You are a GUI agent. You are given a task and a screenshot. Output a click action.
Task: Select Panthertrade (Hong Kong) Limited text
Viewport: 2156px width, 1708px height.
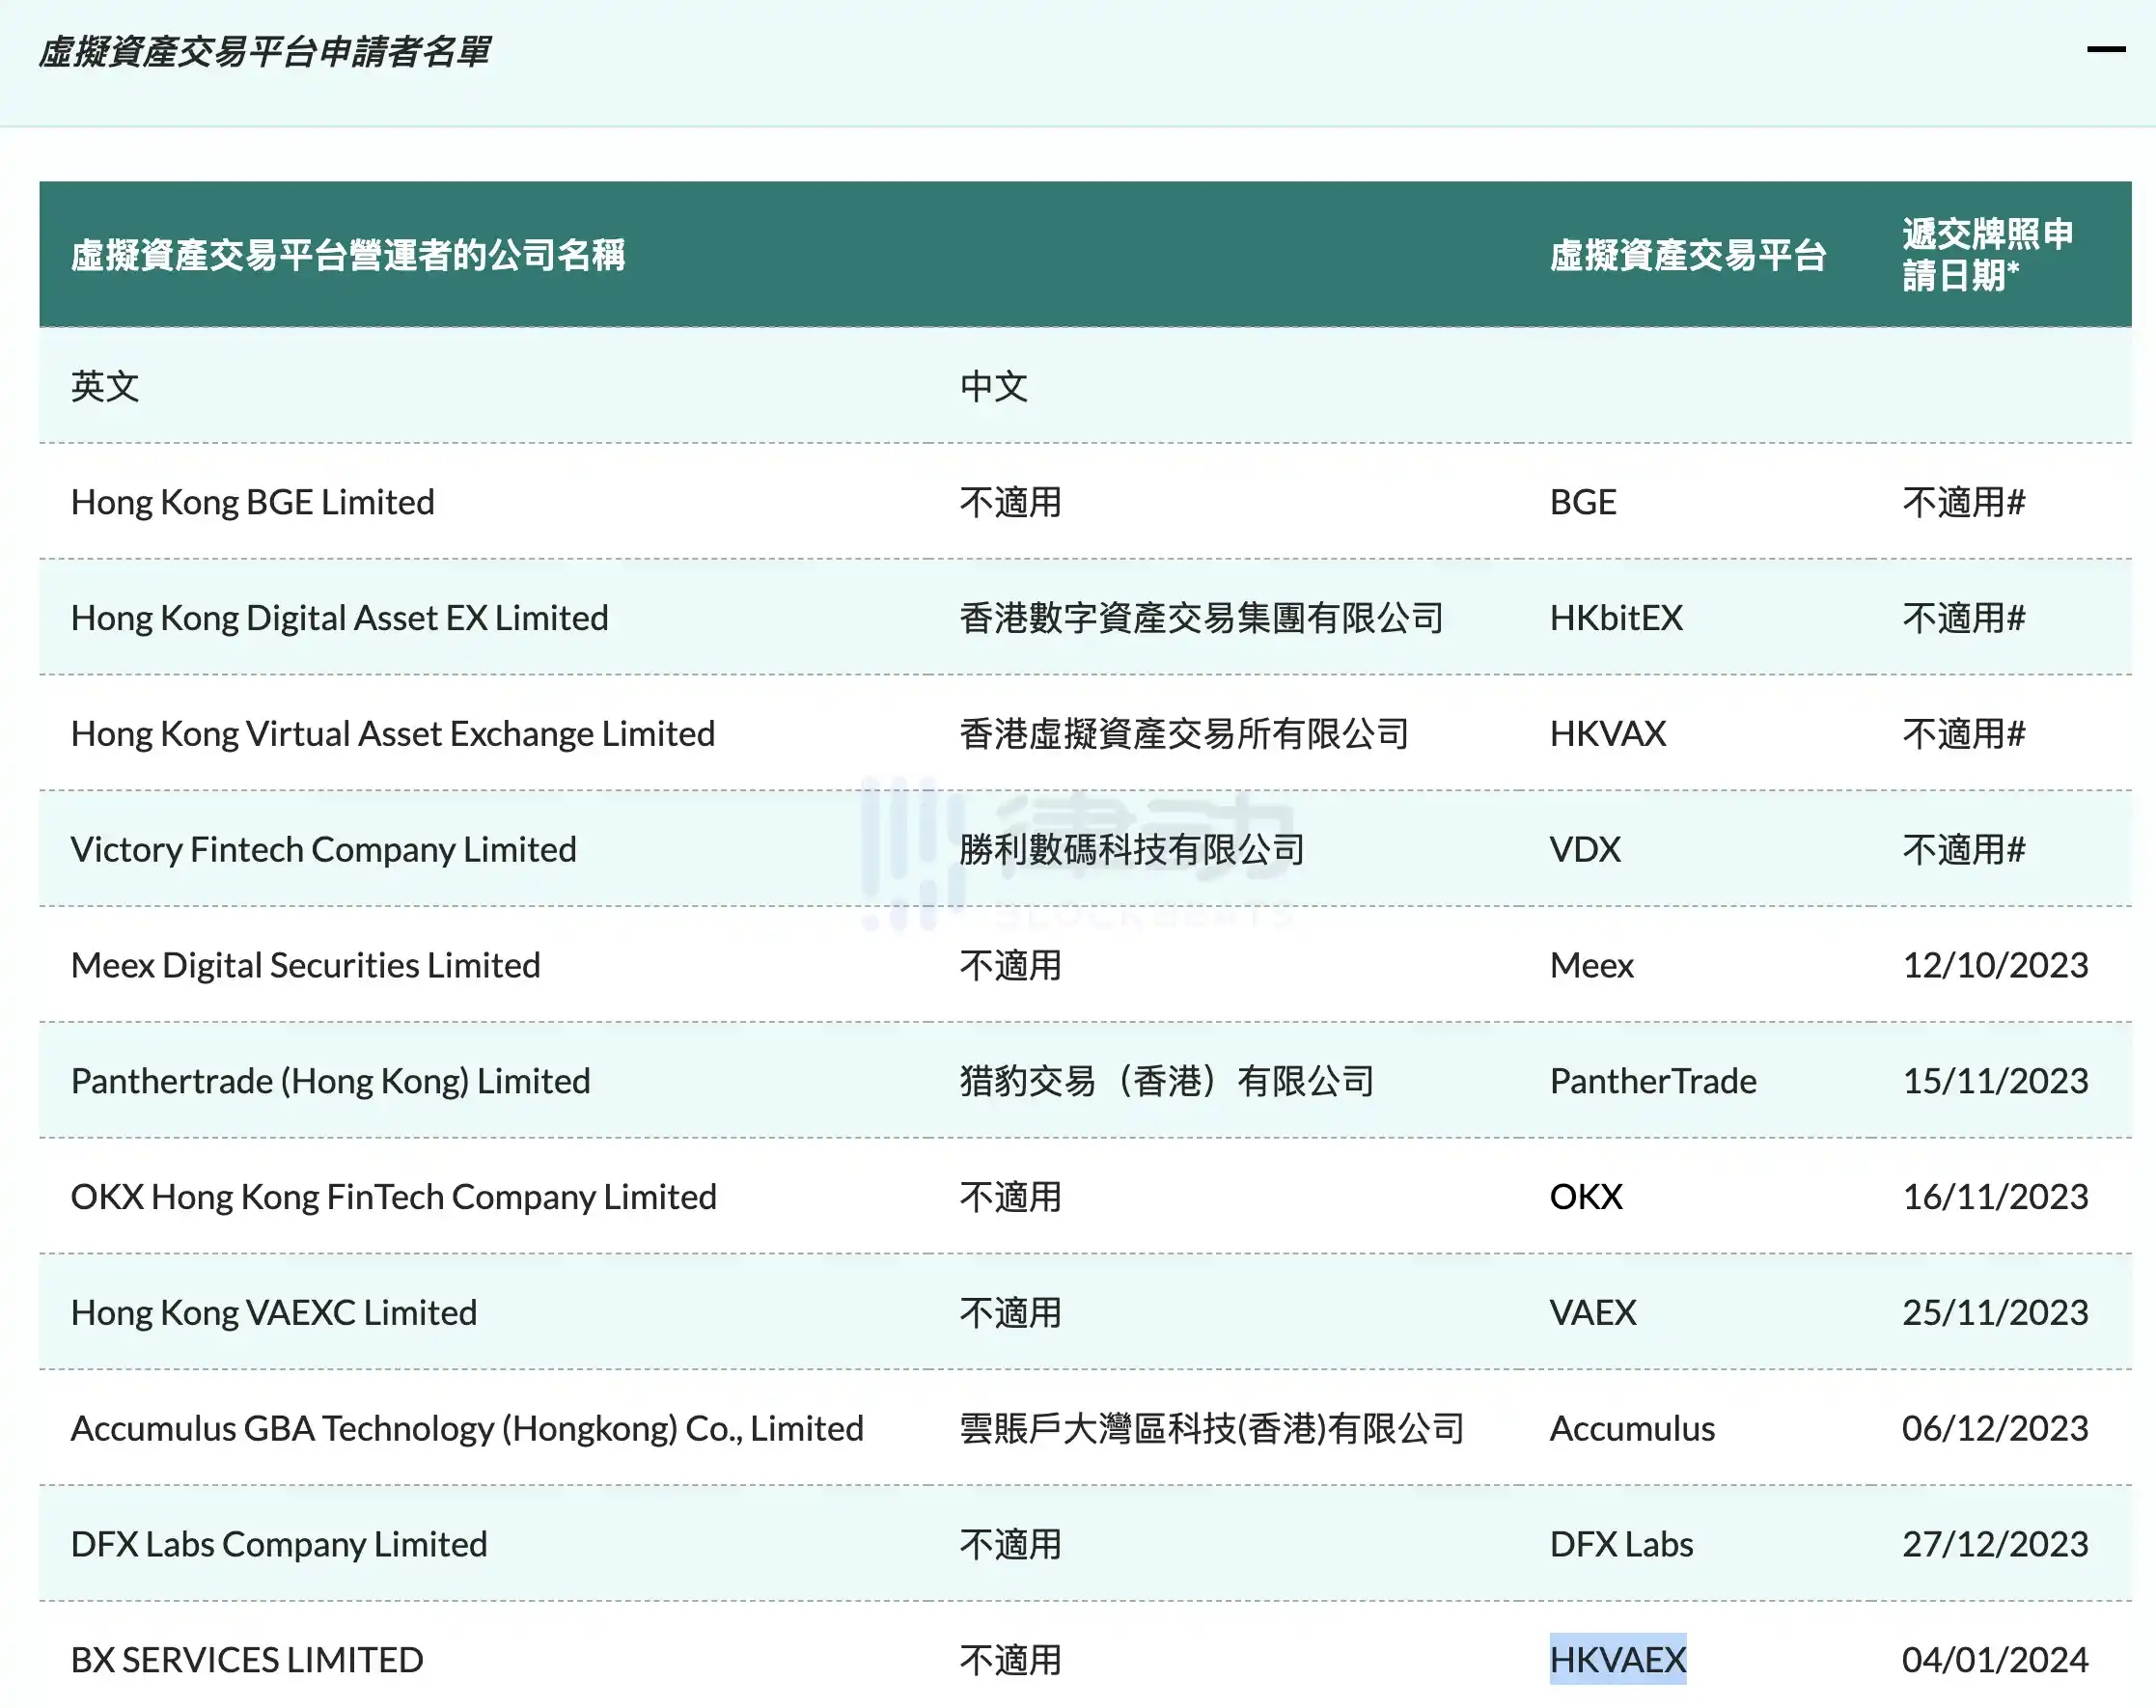pos(330,1081)
